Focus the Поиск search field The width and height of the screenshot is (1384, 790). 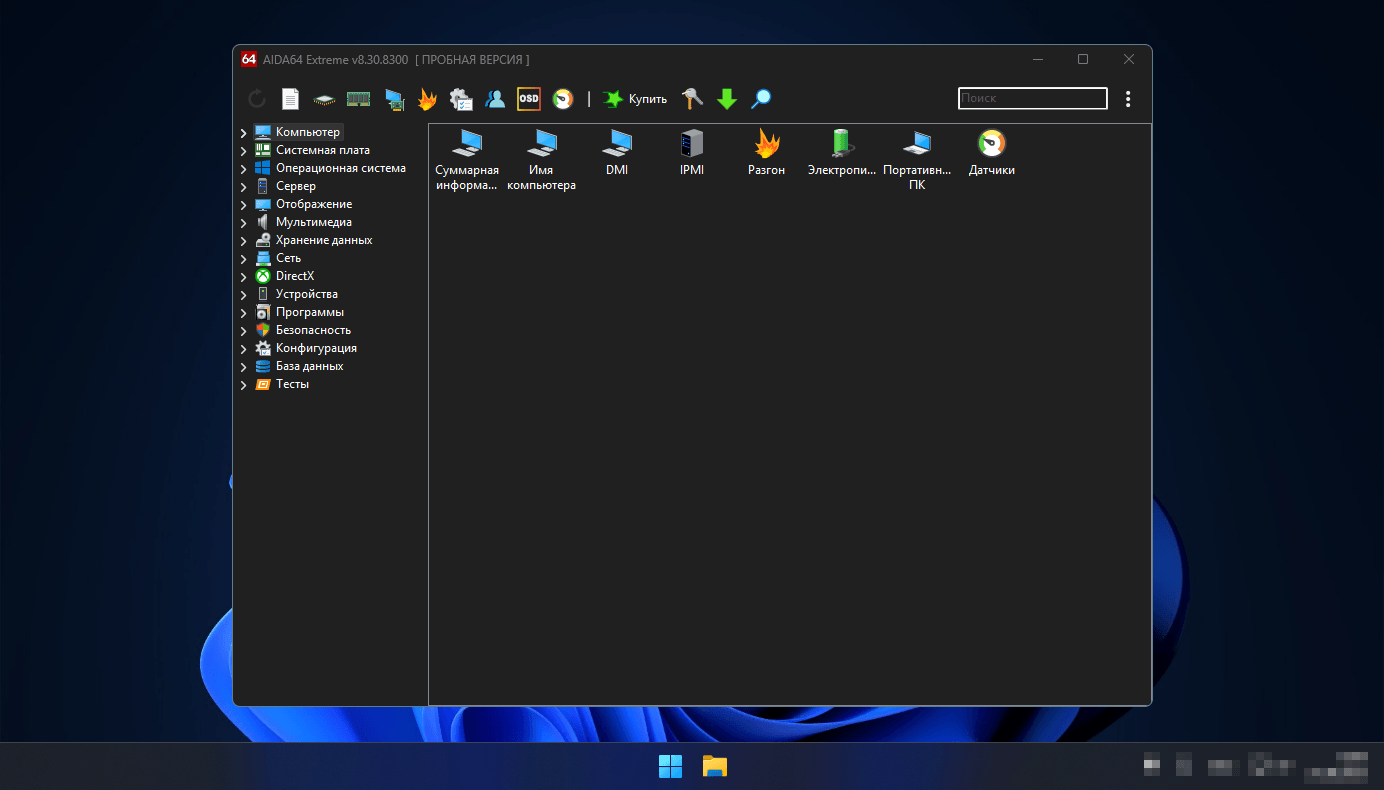[x=1033, y=98]
